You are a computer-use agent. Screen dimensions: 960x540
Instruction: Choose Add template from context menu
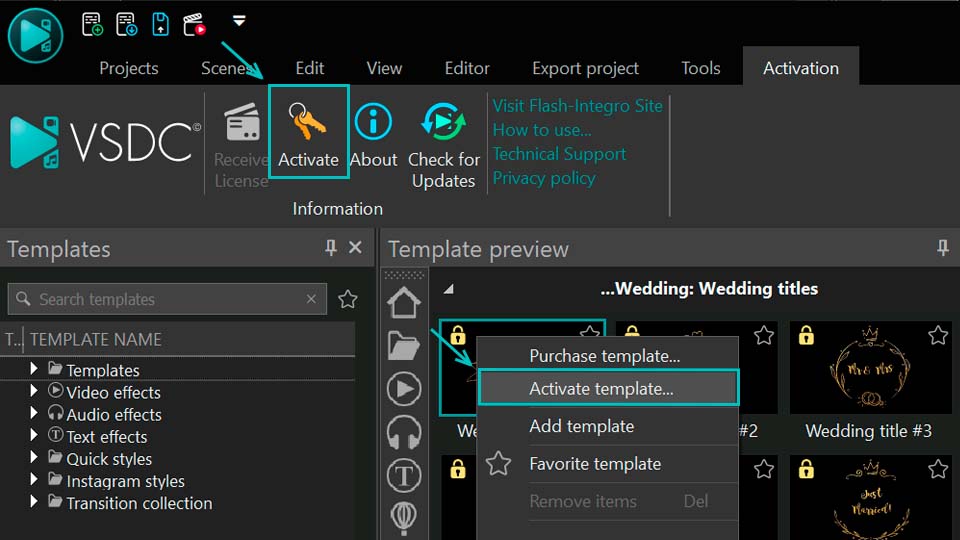coord(582,426)
